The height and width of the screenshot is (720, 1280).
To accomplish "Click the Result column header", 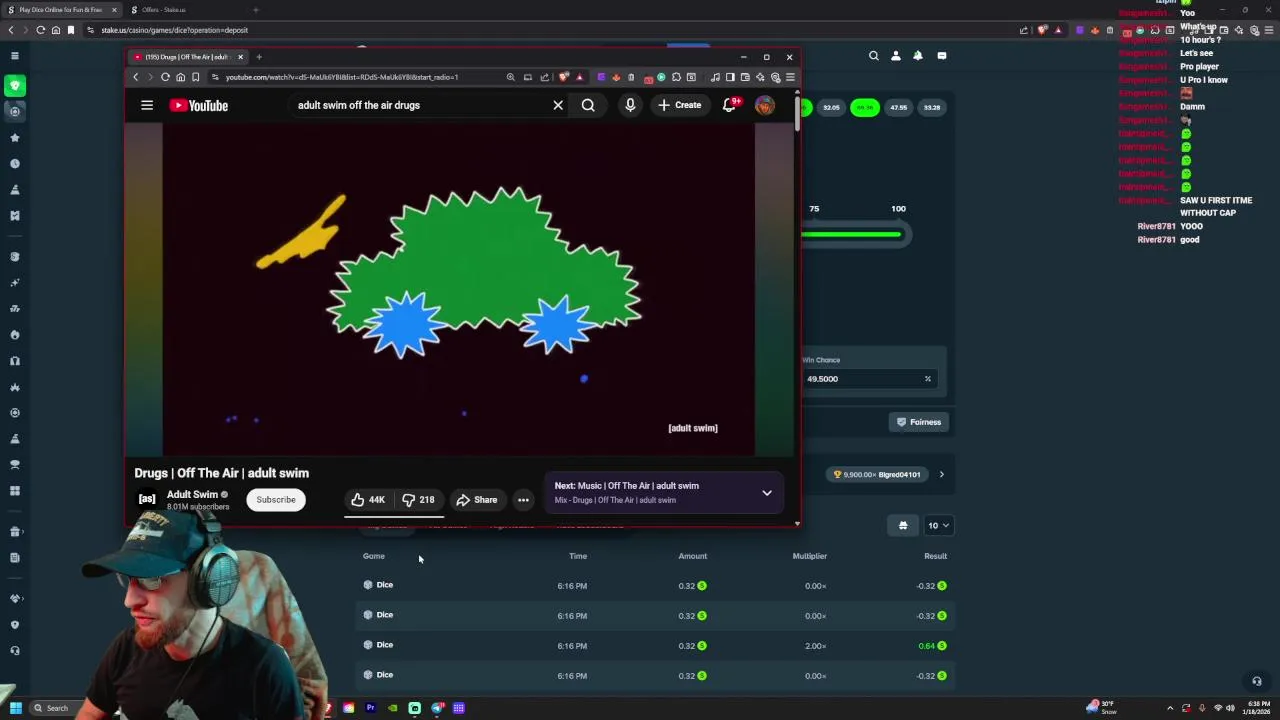I will pos(935,556).
